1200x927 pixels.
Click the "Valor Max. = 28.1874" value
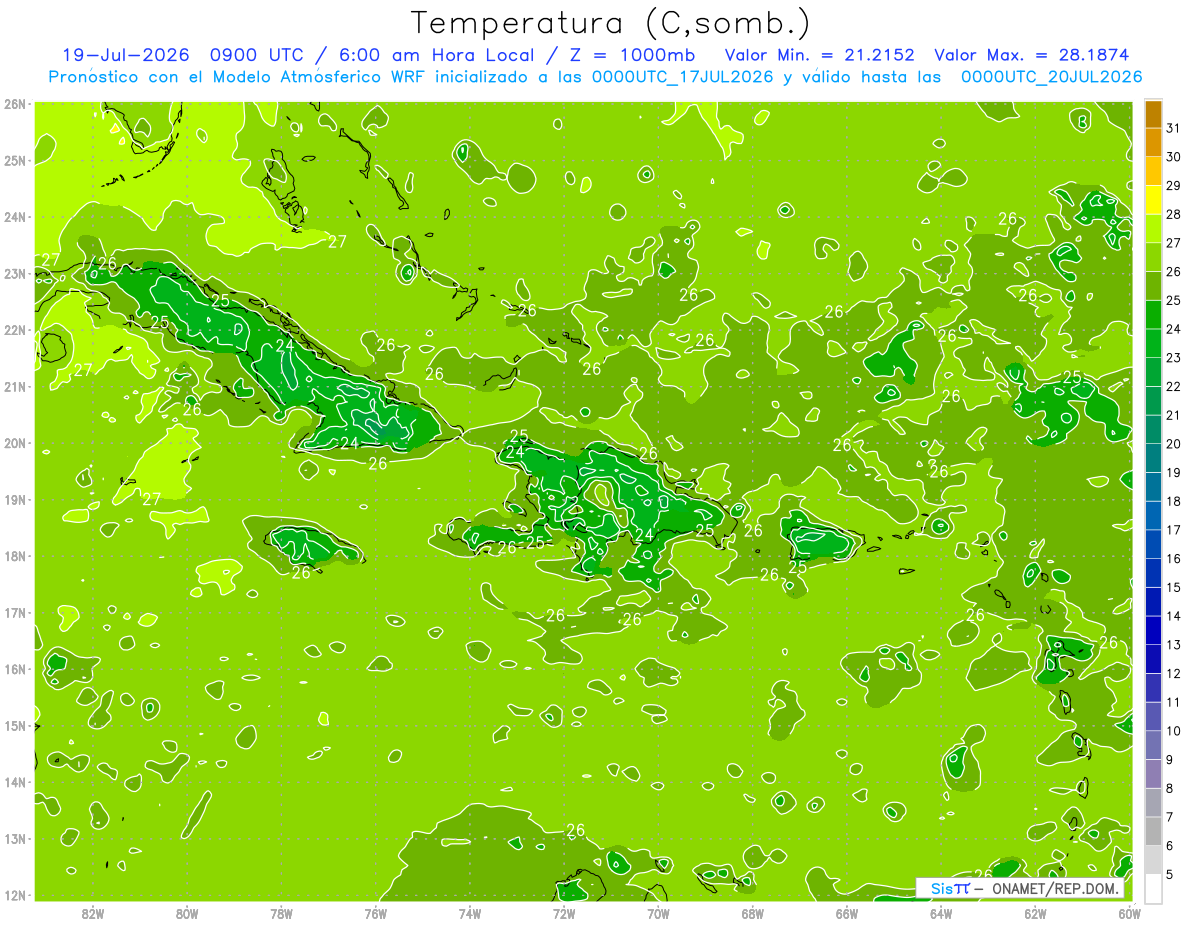1033,55
